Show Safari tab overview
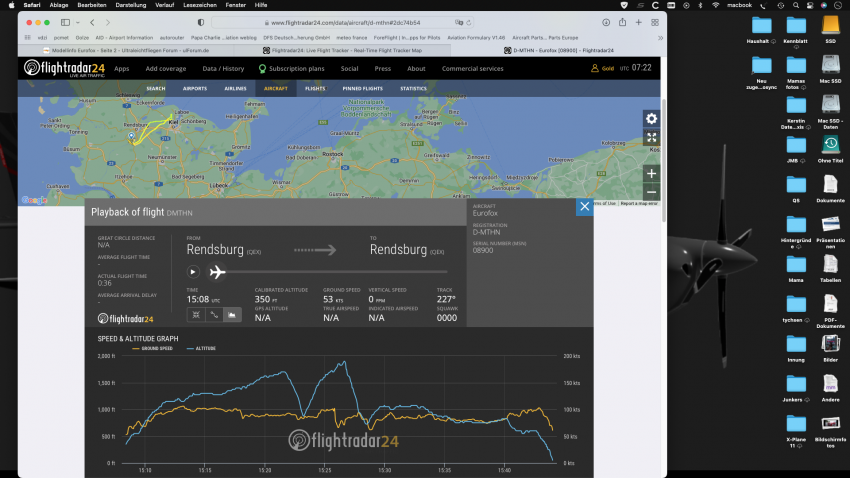Viewport: 850px width, 478px height. (655, 23)
